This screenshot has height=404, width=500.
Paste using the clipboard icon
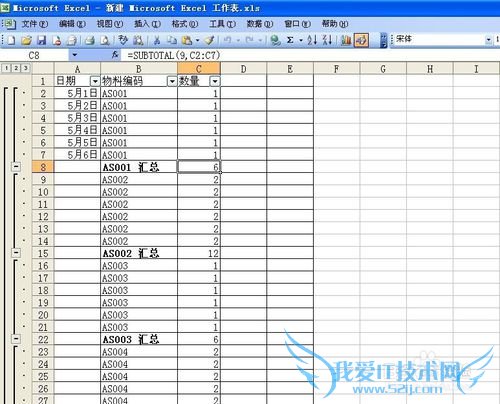[x=187, y=40]
